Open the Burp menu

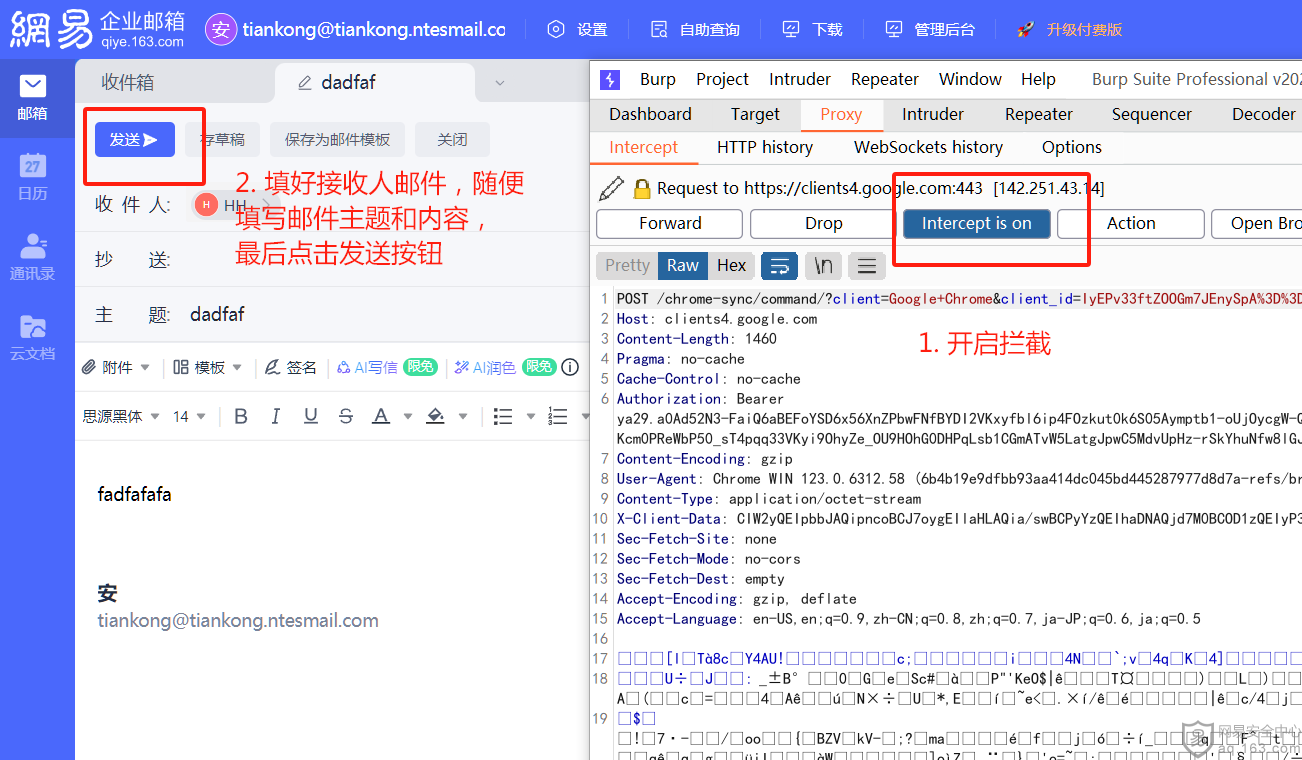click(x=657, y=80)
